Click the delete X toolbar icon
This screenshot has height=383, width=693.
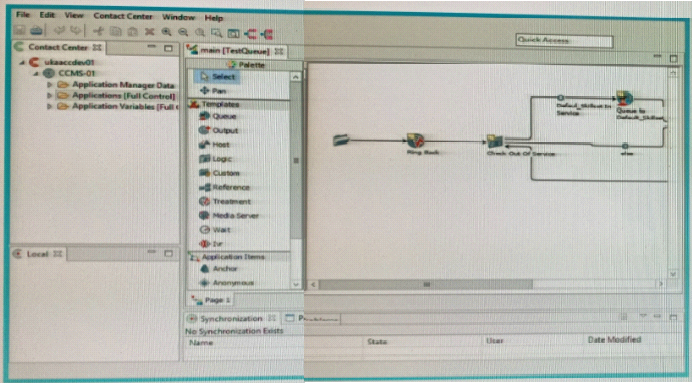click(149, 32)
